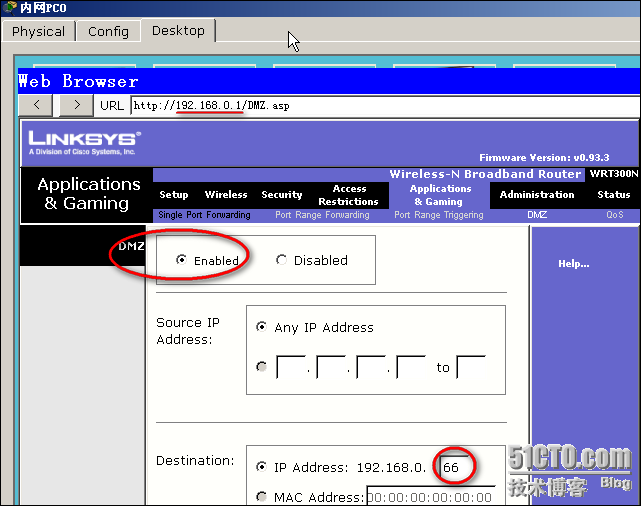Switch to the Physical tab
This screenshot has height=506, width=641.
pos(38,31)
